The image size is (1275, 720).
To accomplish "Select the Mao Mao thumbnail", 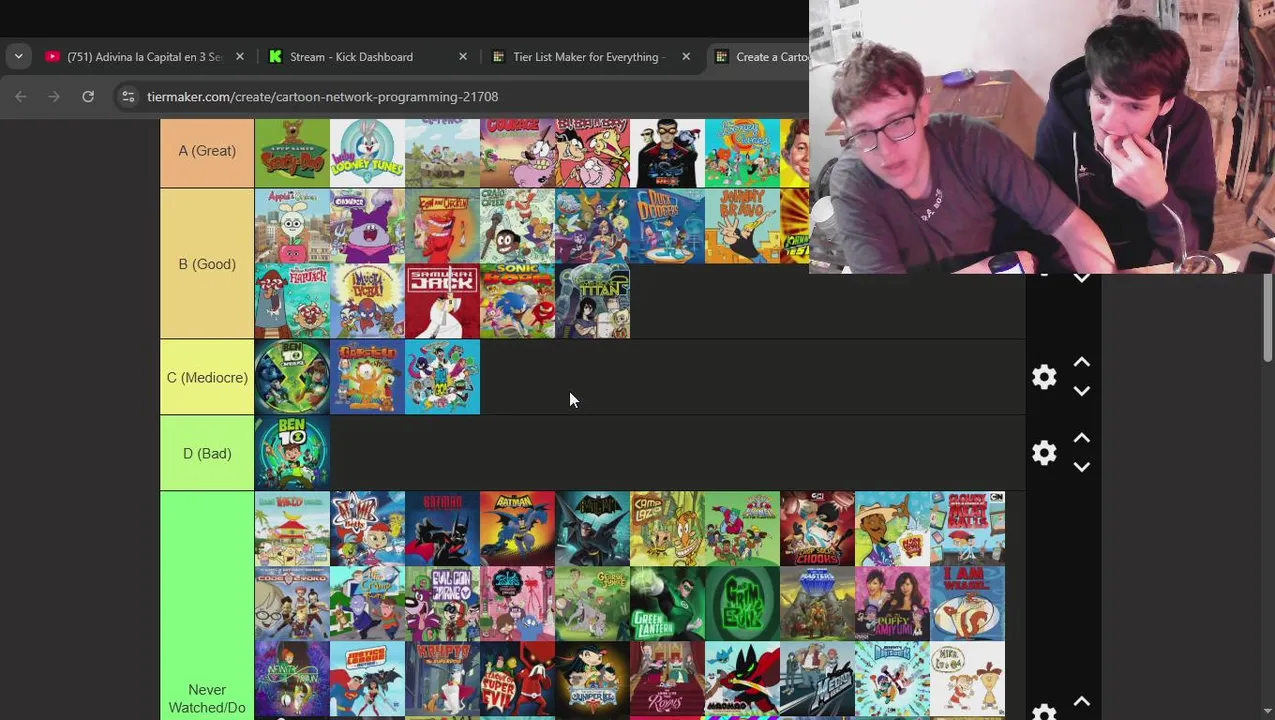I will click(x=742, y=678).
